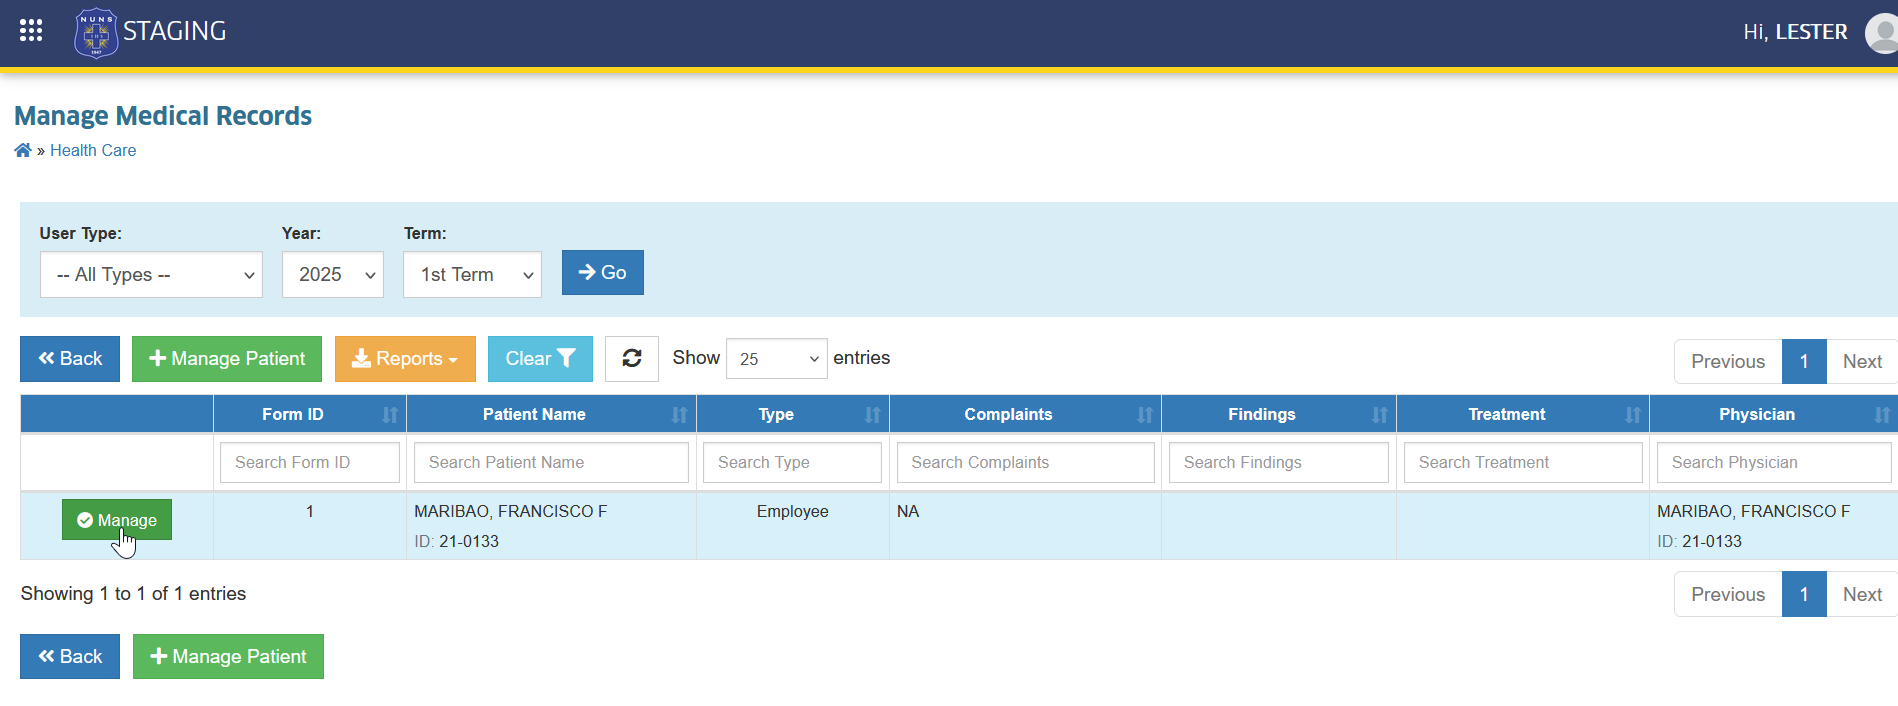Expand the Reports dropdown button
The width and height of the screenshot is (1898, 706).
[x=405, y=359]
